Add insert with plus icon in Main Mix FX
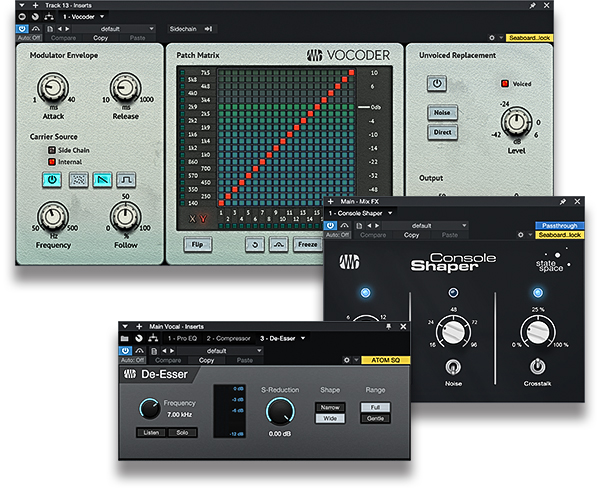Image resolution: width=600 pixels, height=488 pixels. click(331, 201)
